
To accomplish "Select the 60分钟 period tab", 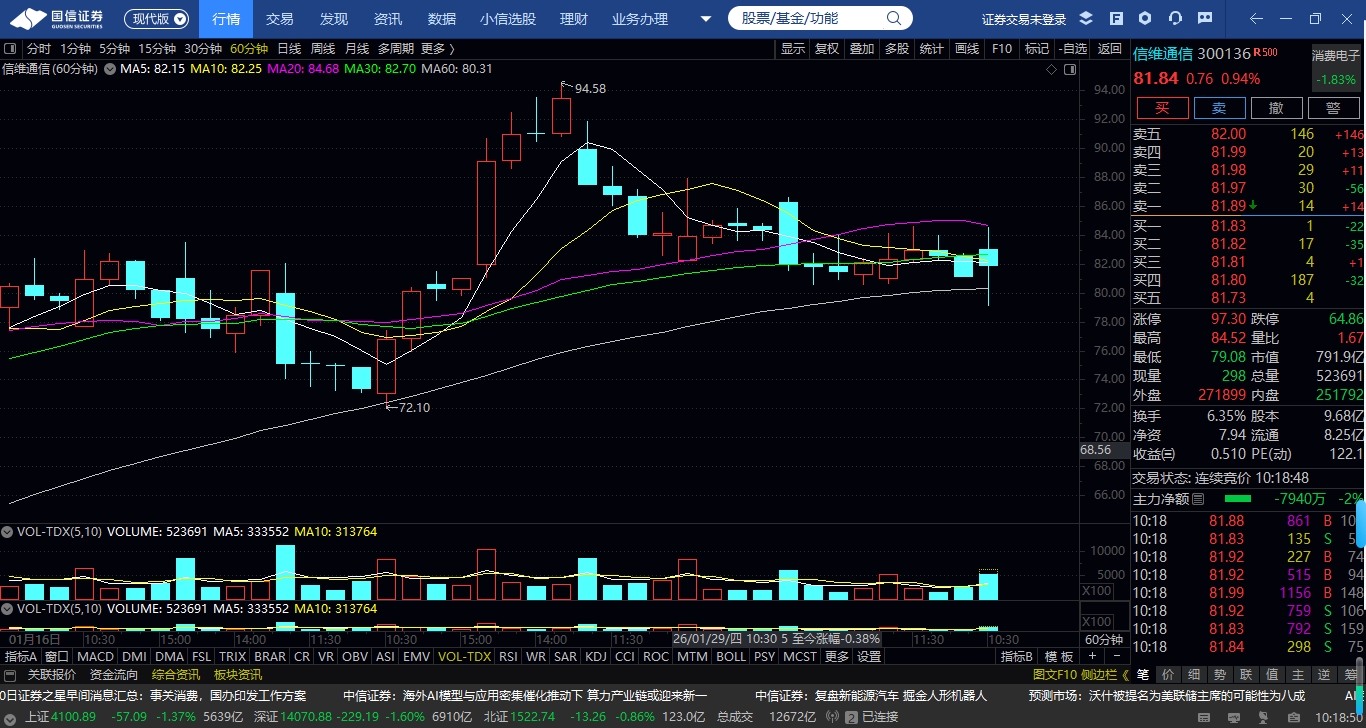I will (x=249, y=48).
